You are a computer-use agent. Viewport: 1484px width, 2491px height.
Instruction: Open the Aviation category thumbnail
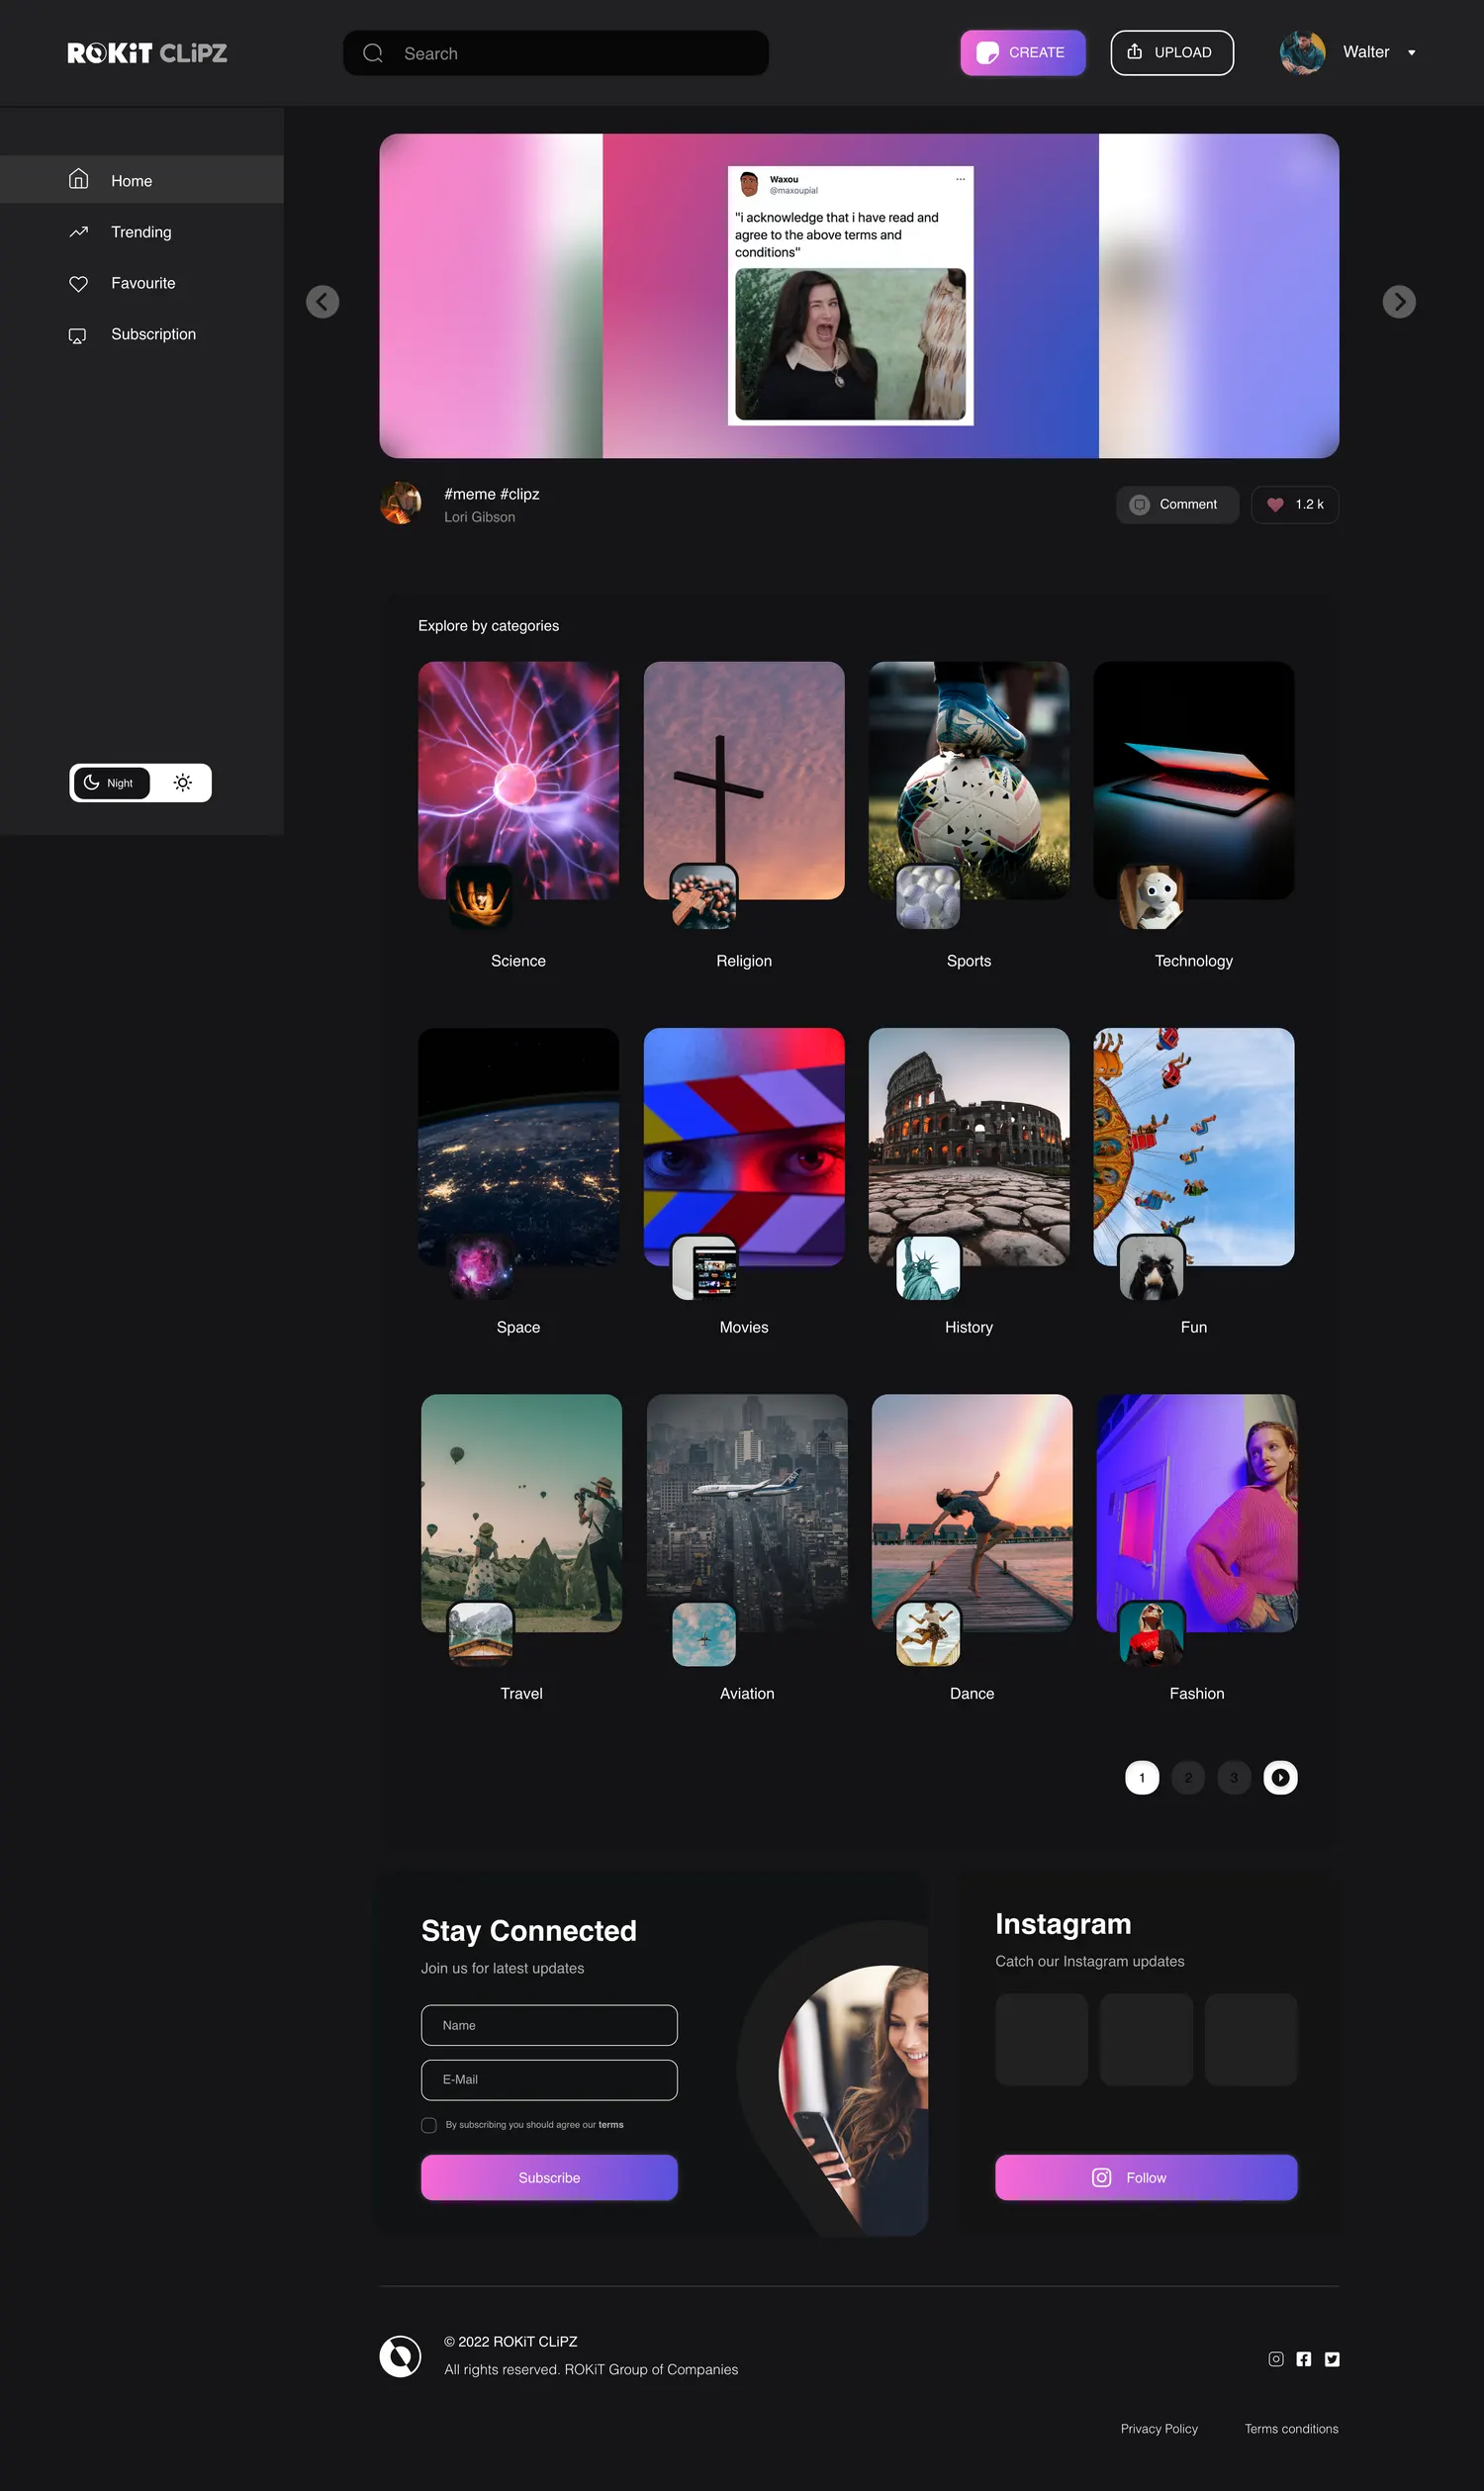tap(747, 1513)
